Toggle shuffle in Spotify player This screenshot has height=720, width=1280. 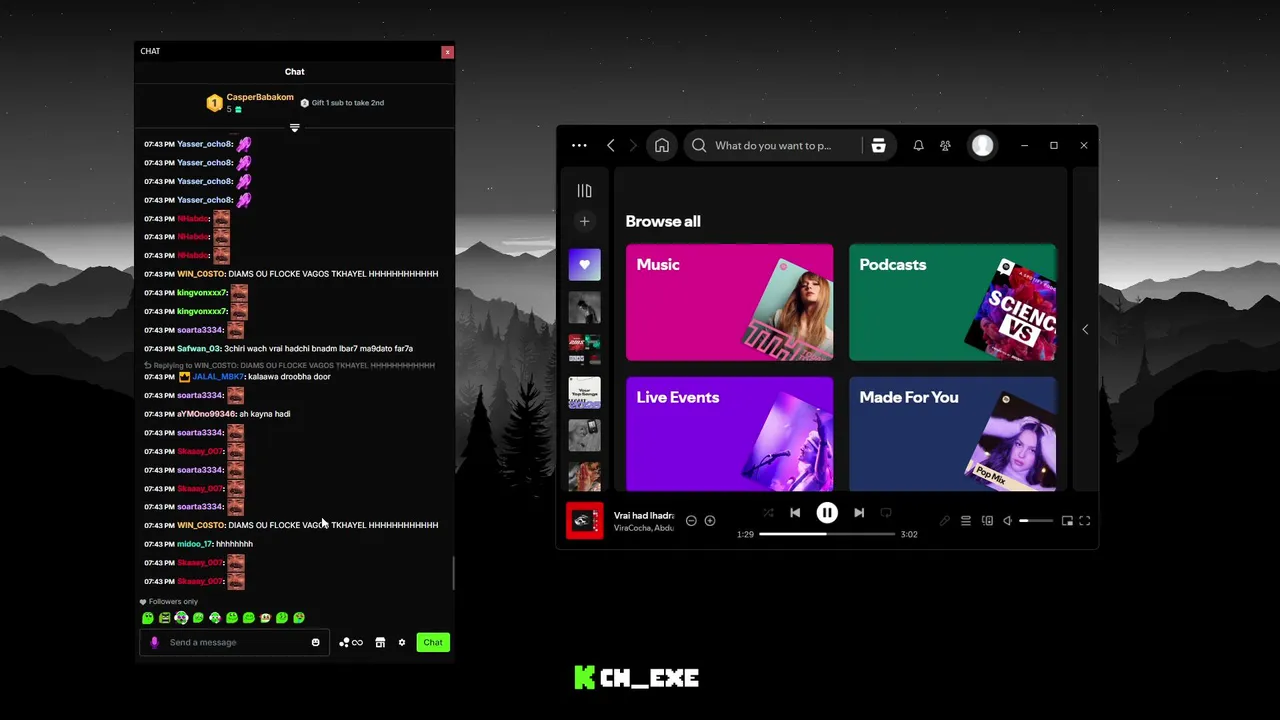(768, 513)
